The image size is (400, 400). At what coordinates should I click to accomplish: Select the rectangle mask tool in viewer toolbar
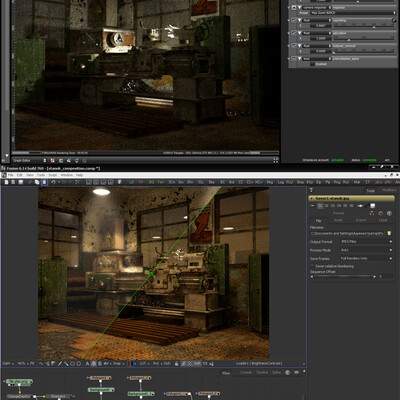(x=73, y=364)
